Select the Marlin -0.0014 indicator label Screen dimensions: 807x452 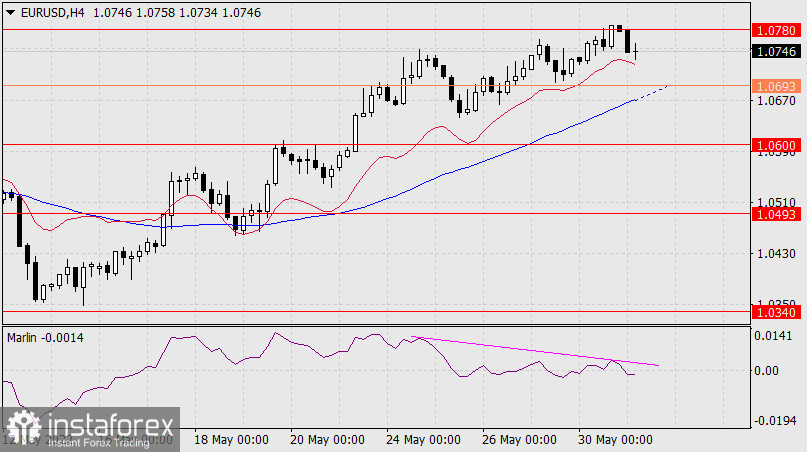click(x=45, y=338)
